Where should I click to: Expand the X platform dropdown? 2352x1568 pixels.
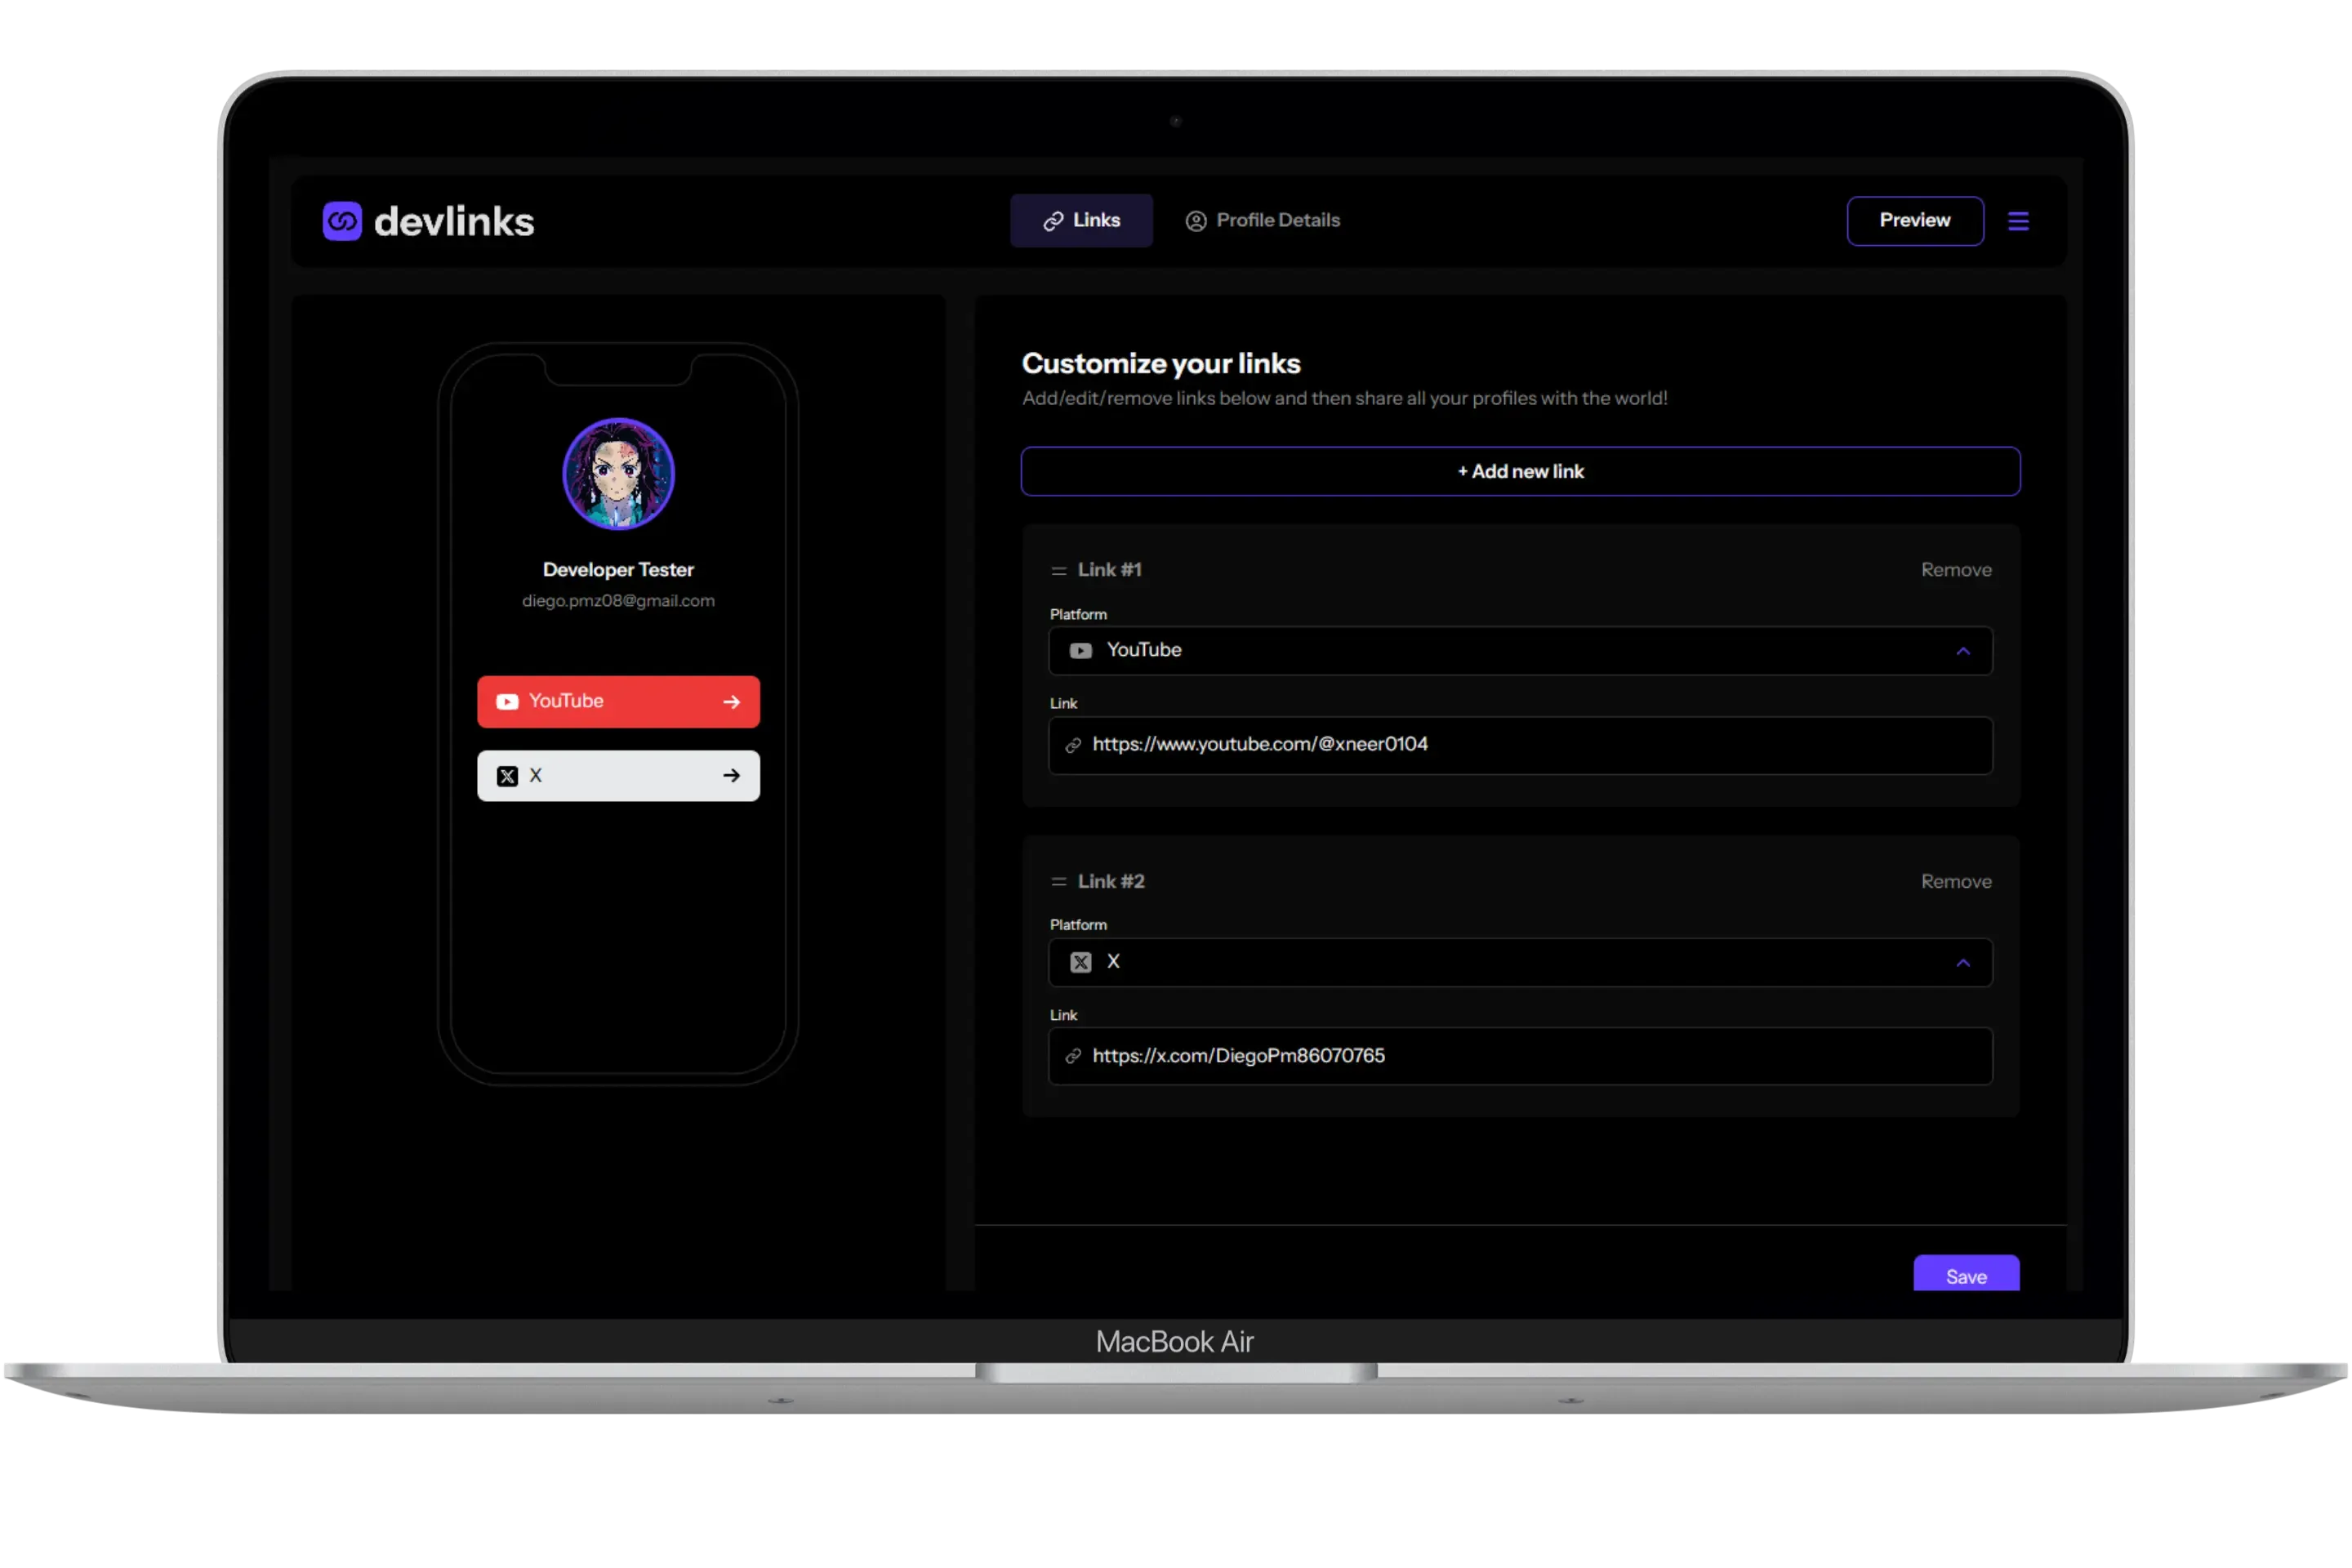coord(1520,962)
